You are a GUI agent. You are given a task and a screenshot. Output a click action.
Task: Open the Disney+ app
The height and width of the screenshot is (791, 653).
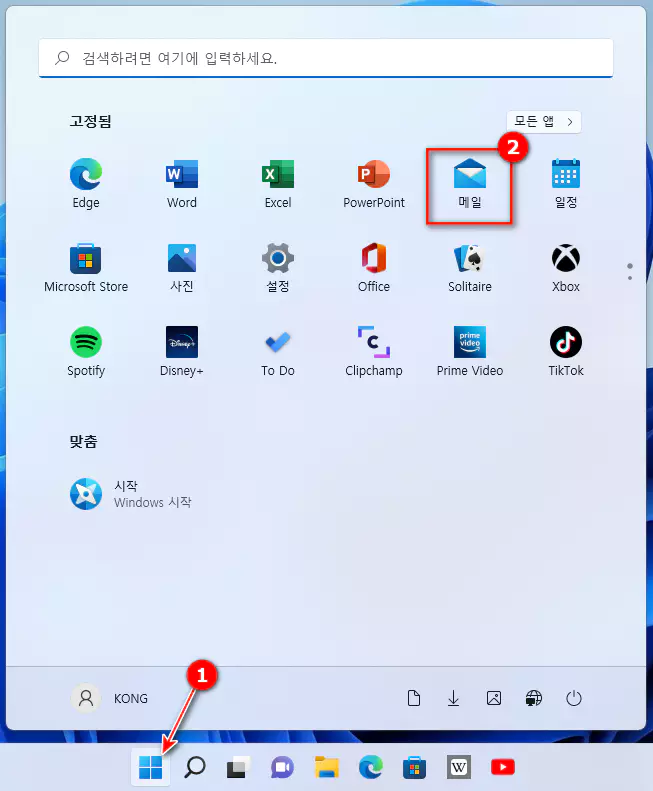coord(182,352)
